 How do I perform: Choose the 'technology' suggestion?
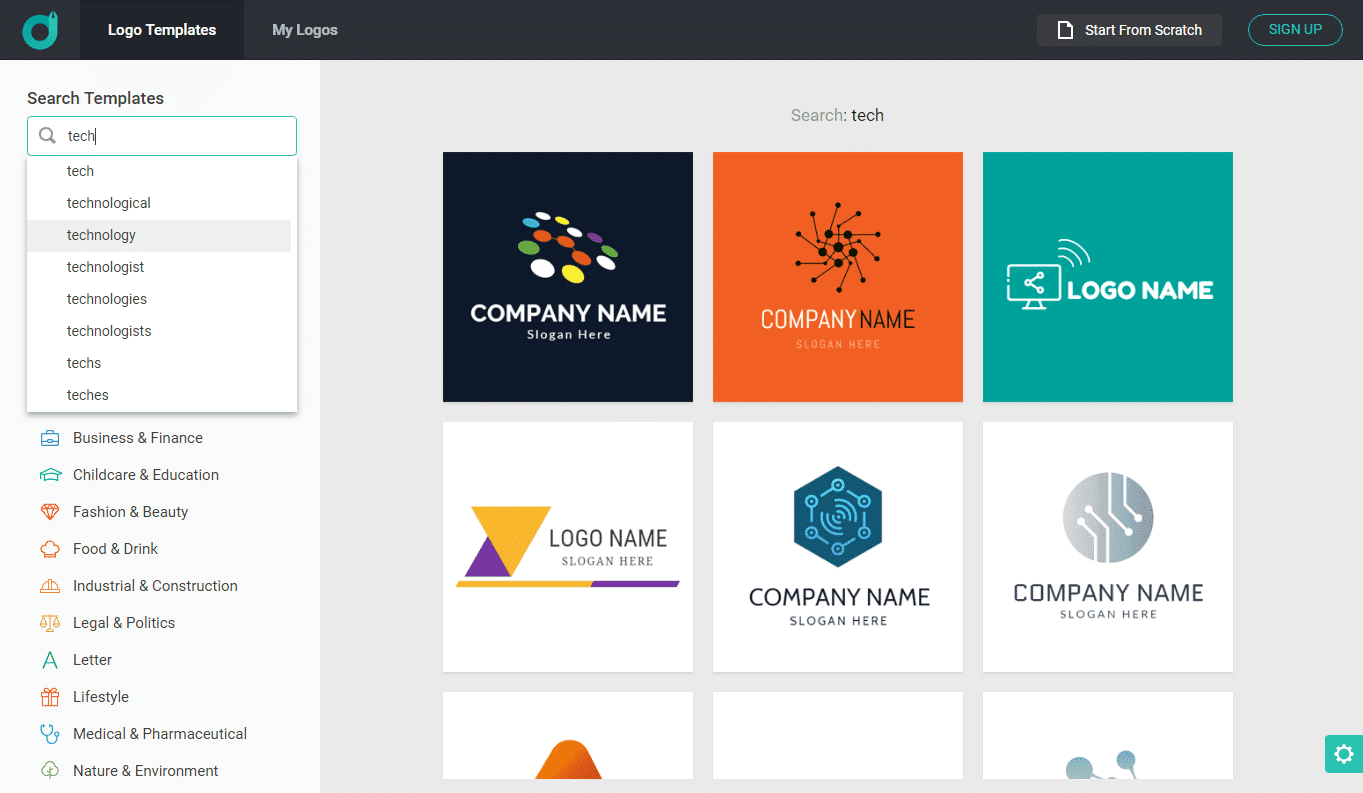click(159, 235)
